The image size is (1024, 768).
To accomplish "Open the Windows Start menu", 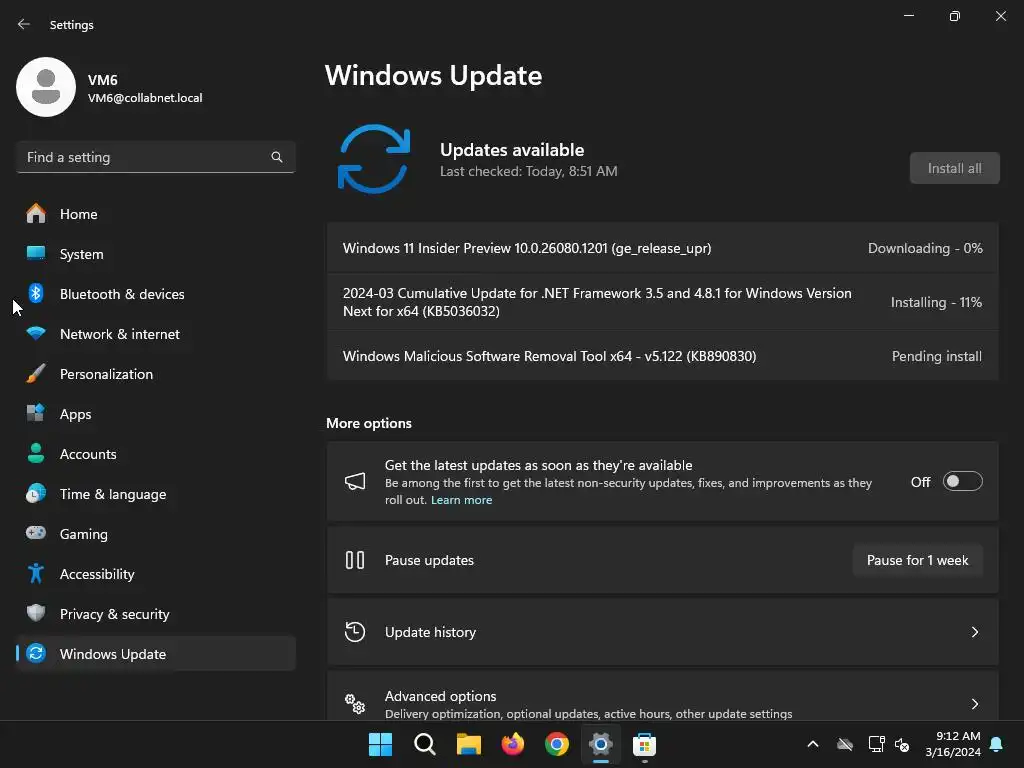I will tap(380, 744).
